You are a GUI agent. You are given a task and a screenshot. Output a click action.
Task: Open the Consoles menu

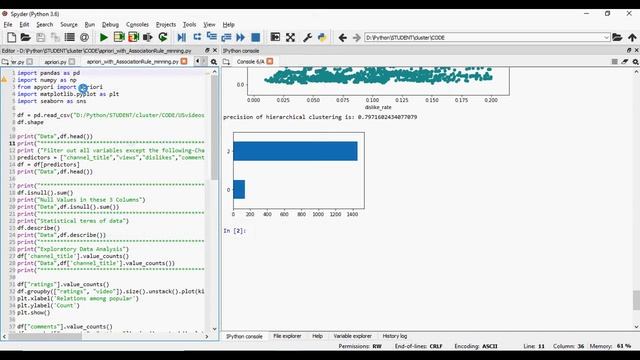[x=137, y=24]
